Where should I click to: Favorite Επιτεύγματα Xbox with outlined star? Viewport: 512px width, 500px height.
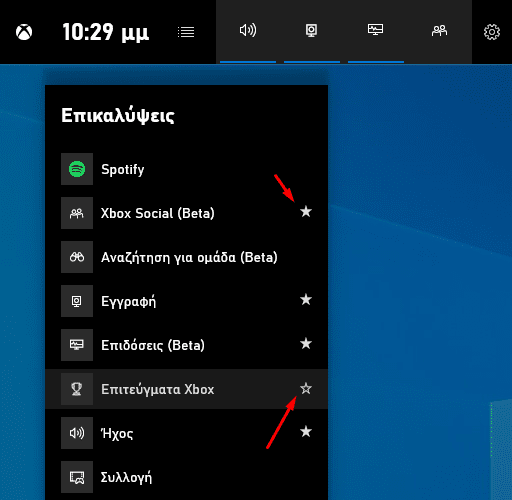(x=306, y=388)
